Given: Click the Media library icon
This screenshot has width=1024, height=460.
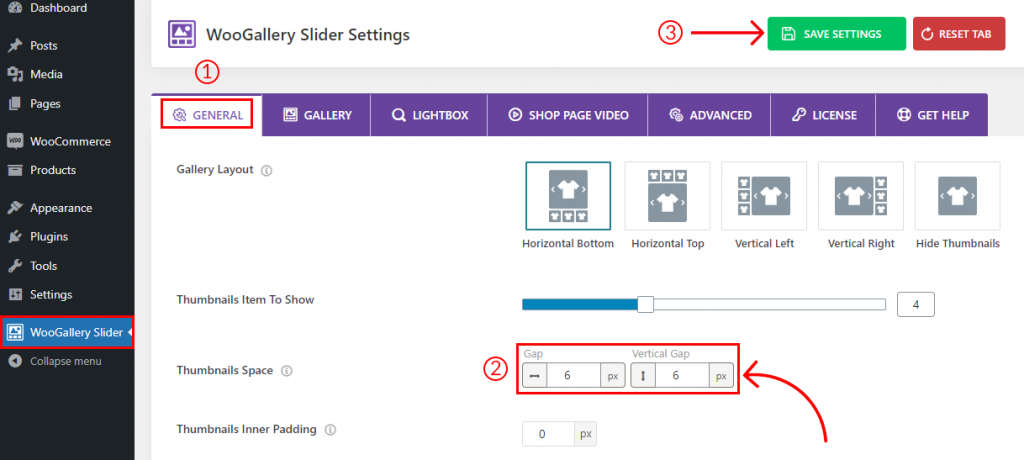Looking at the screenshot, I should (14, 74).
